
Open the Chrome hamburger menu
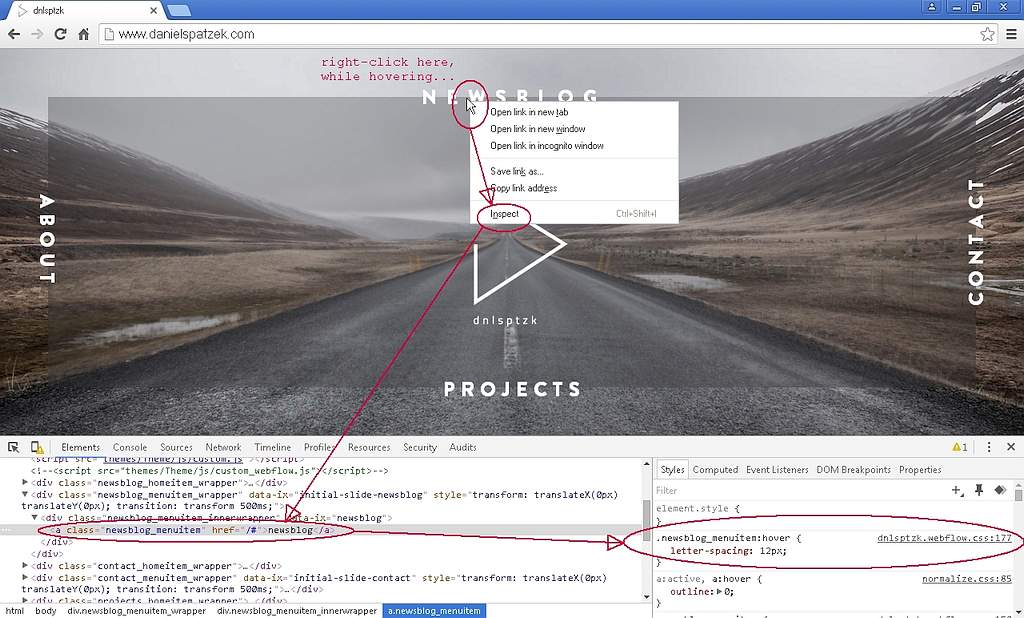tap(1011, 34)
